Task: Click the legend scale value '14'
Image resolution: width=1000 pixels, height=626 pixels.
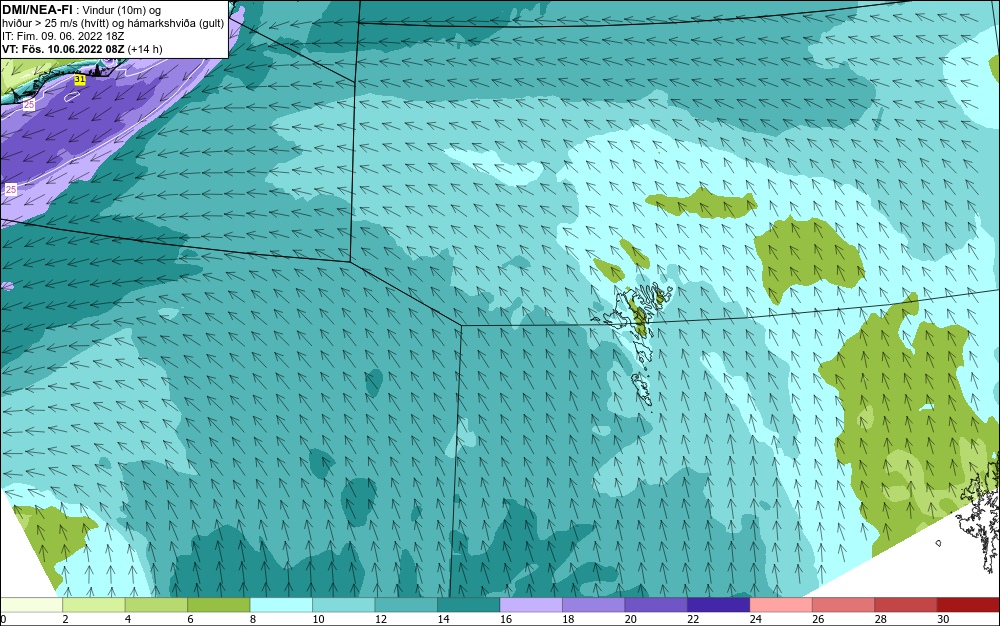Action: coord(443,619)
